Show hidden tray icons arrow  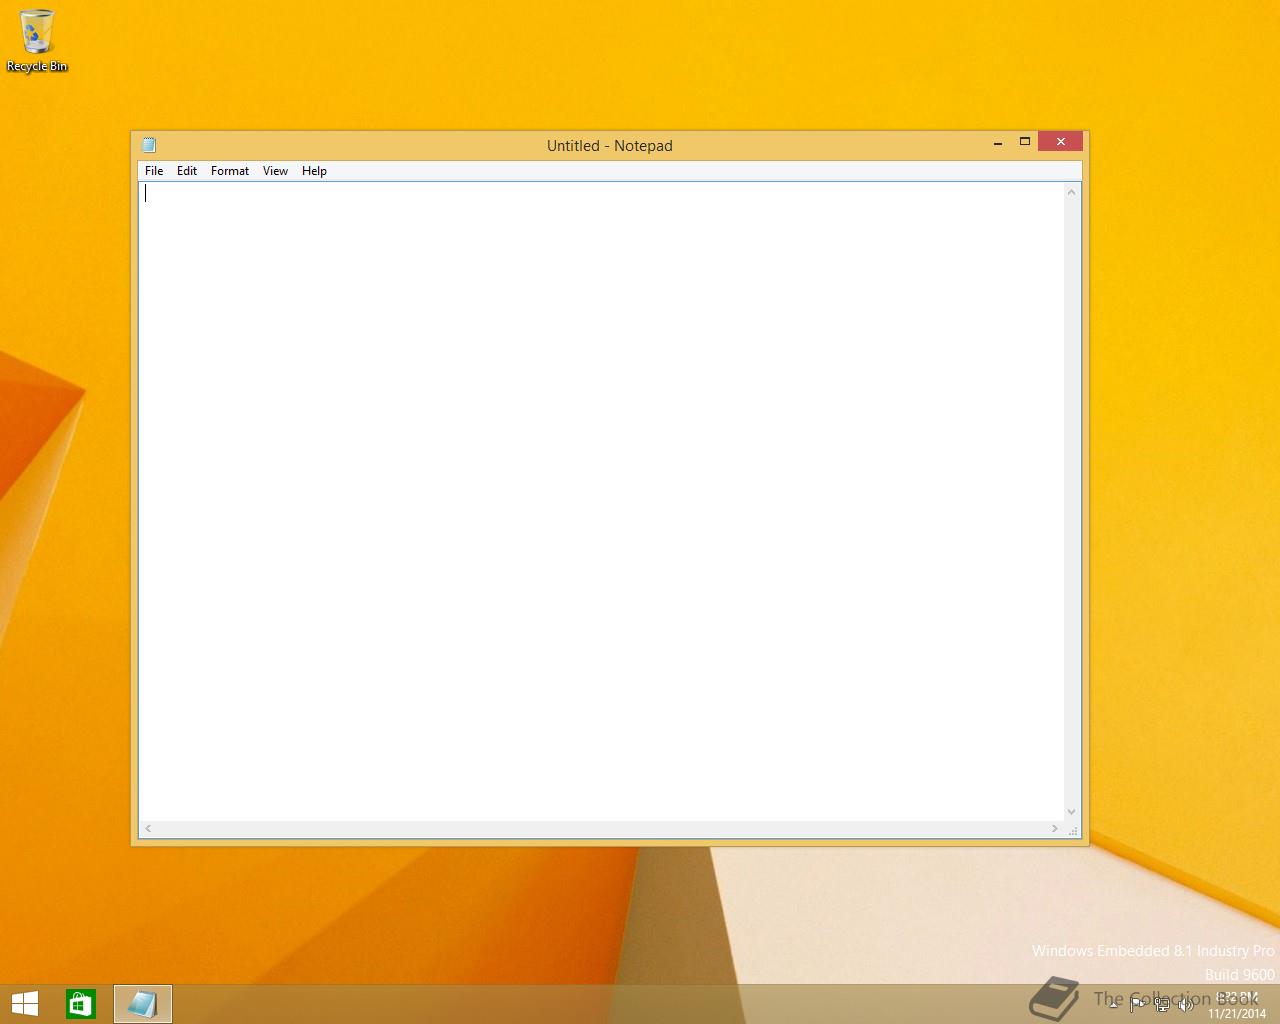click(x=1113, y=1004)
